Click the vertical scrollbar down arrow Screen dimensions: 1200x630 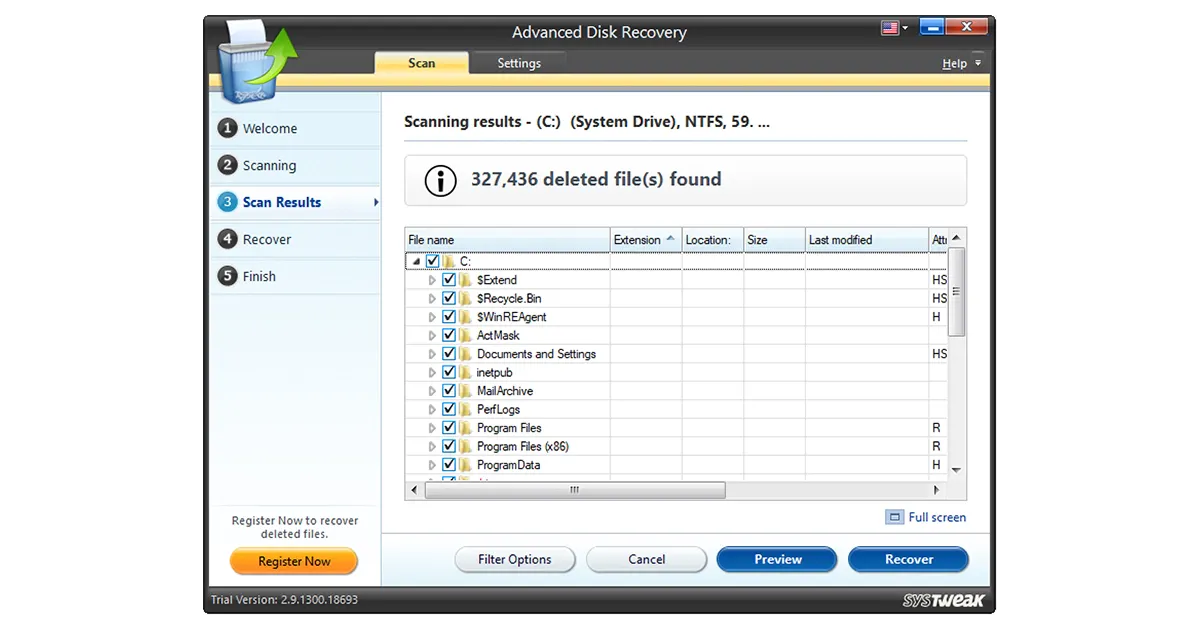coord(956,469)
